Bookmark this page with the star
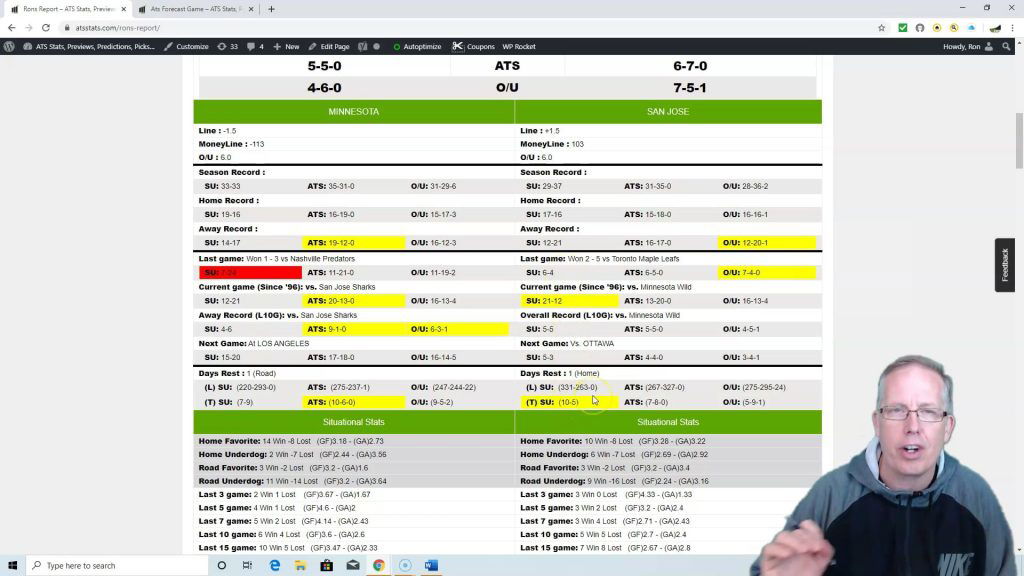1024x576 pixels. coord(882,27)
